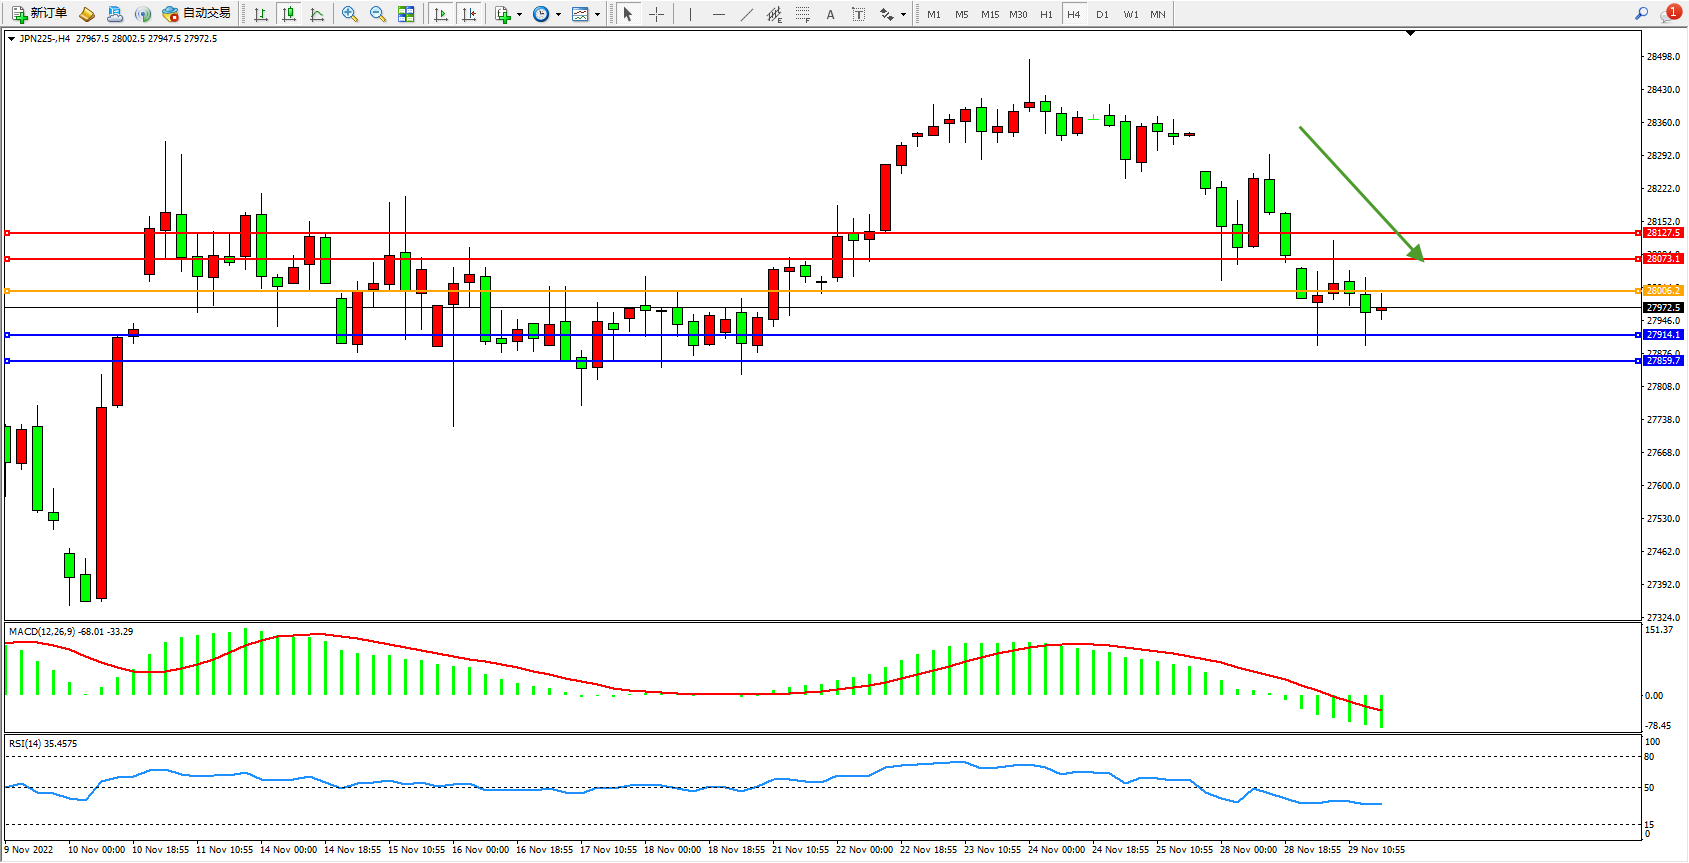Toggle AutoTrading (自动交易) button
1689x863 pixels.
click(197, 14)
